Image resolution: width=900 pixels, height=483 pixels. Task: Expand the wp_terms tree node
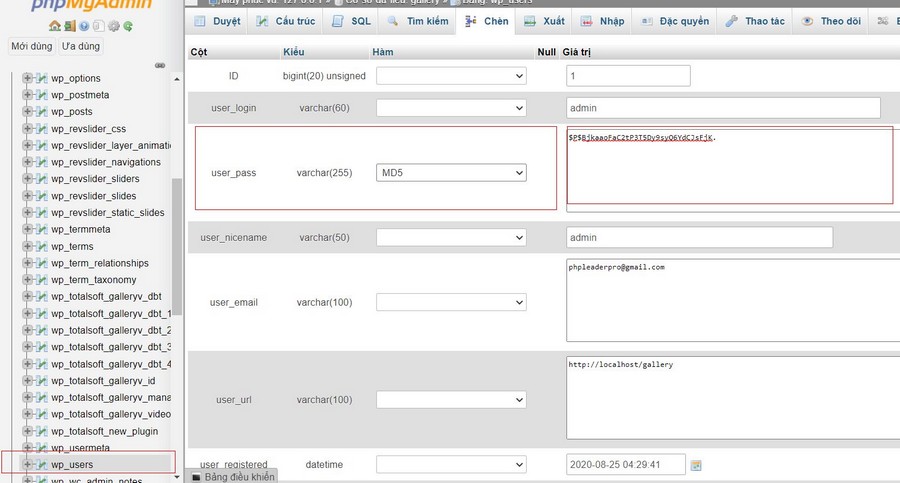pos(27,246)
